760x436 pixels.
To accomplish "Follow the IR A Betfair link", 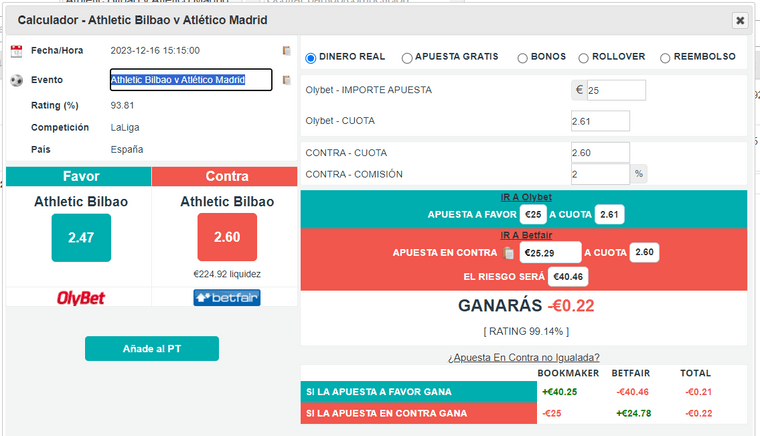I will (x=526, y=235).
